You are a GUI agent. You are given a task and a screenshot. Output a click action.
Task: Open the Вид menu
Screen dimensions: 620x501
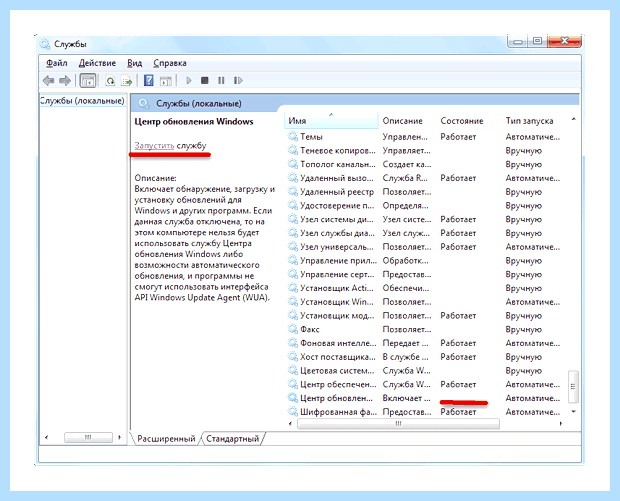pyautogui.click(x=134, y=63)
